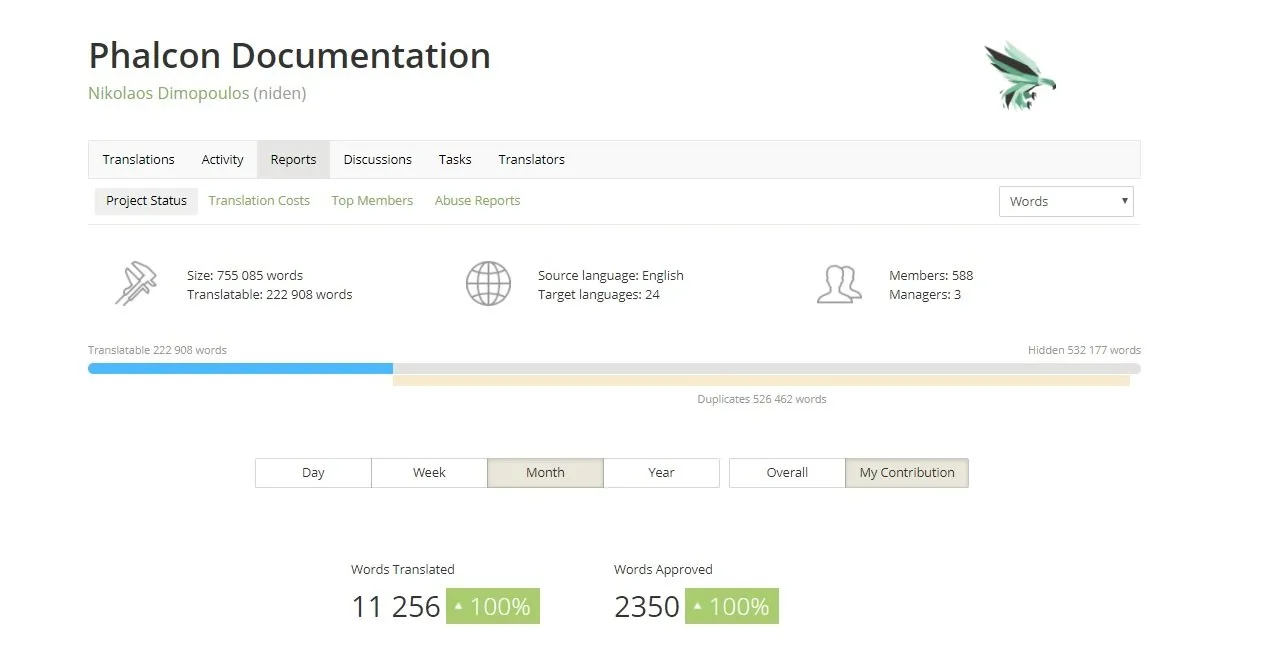Click the caliper size icon
This screenshot has height=661, width=1274.
pyautogui.click(x=136, y=284)
